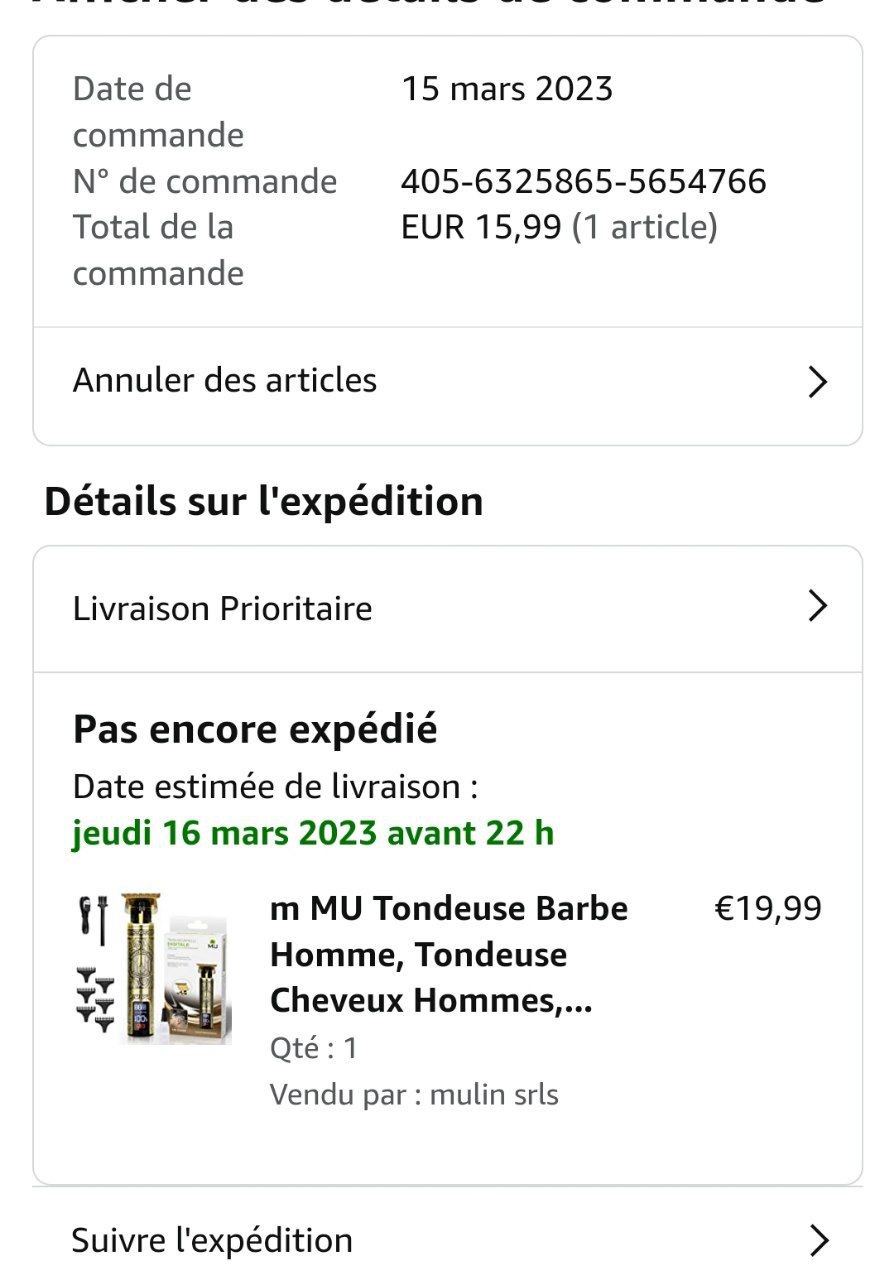
Task: Click the N° de commande label
Action: [x=205, y=182]
